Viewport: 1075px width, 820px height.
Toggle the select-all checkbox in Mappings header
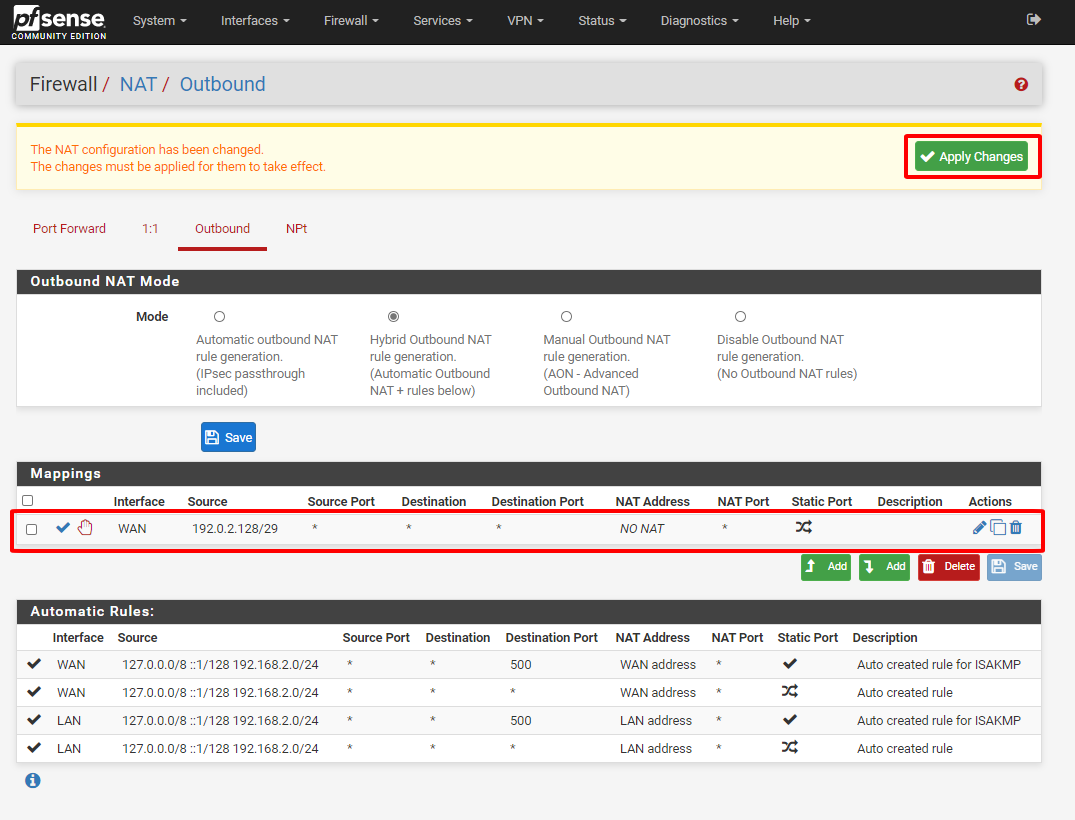[x=27, y=501]
